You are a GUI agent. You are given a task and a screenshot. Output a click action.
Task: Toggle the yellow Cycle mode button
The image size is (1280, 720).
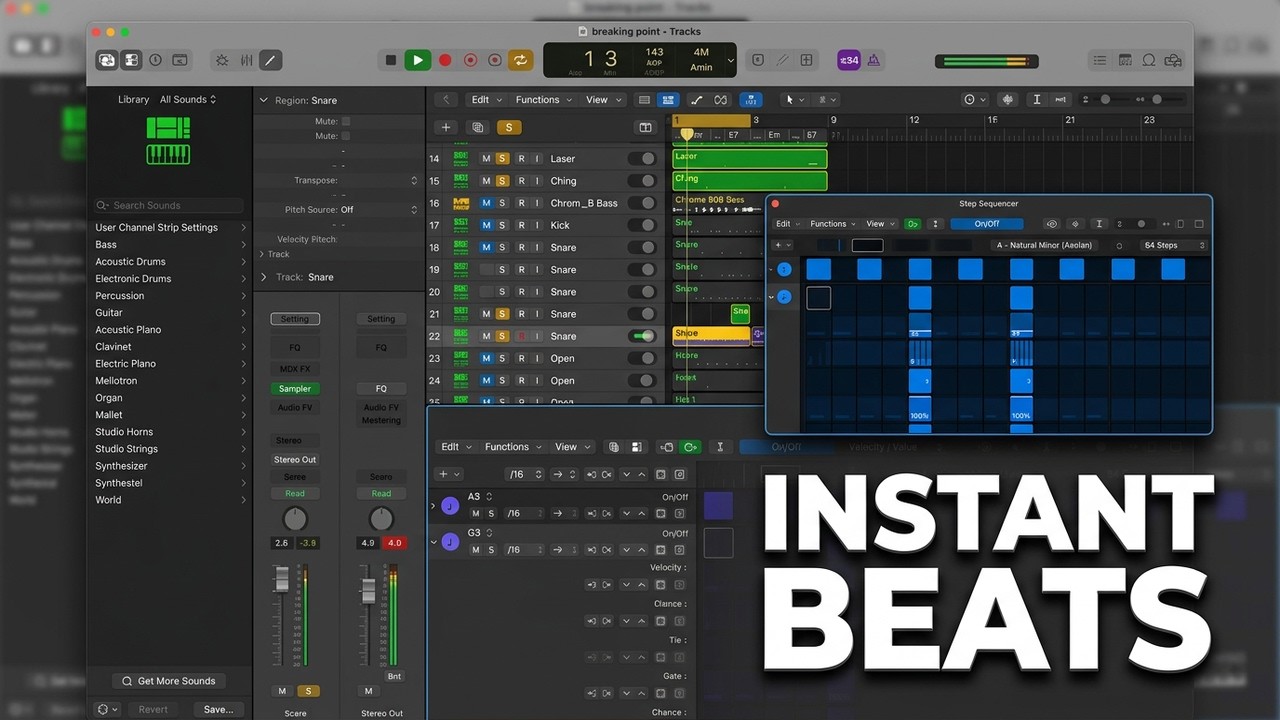(x=520, y=60)
